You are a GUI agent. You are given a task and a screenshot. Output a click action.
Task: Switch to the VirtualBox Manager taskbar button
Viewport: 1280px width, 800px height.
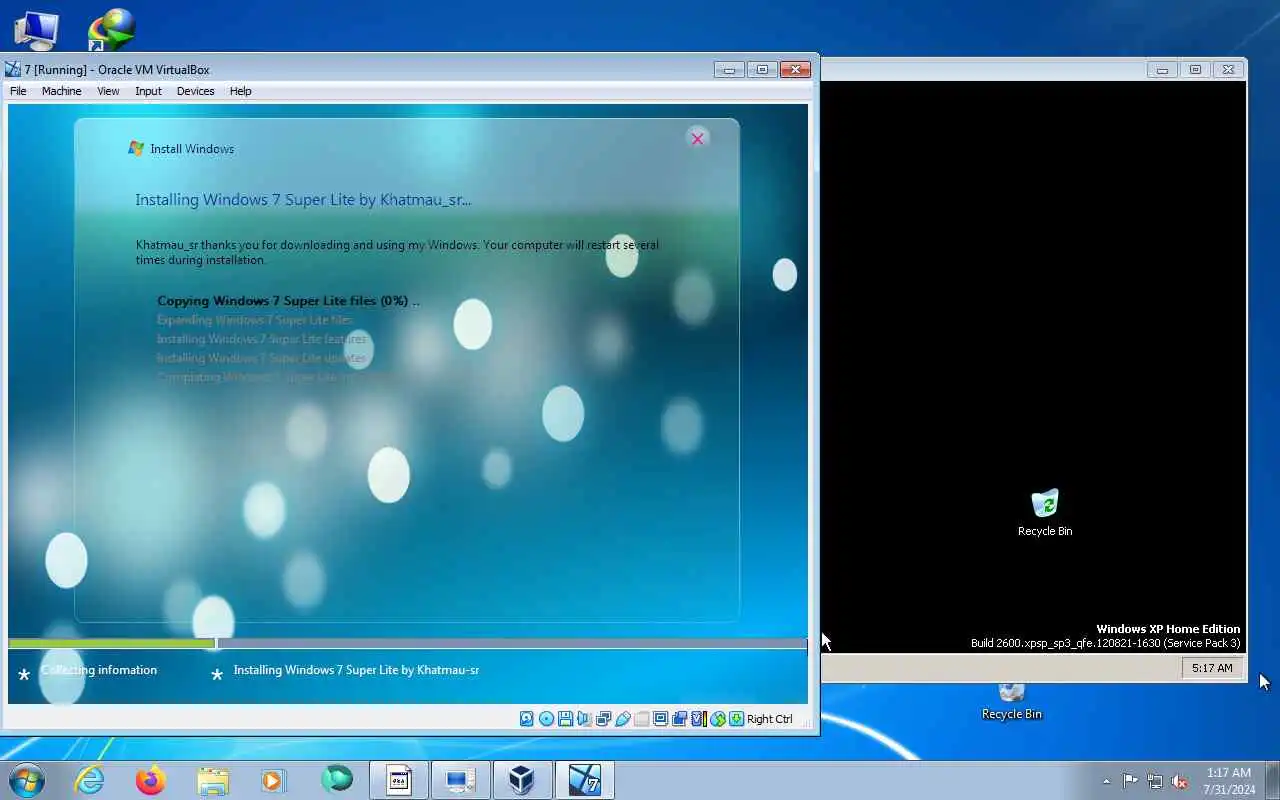coord(522,780)
